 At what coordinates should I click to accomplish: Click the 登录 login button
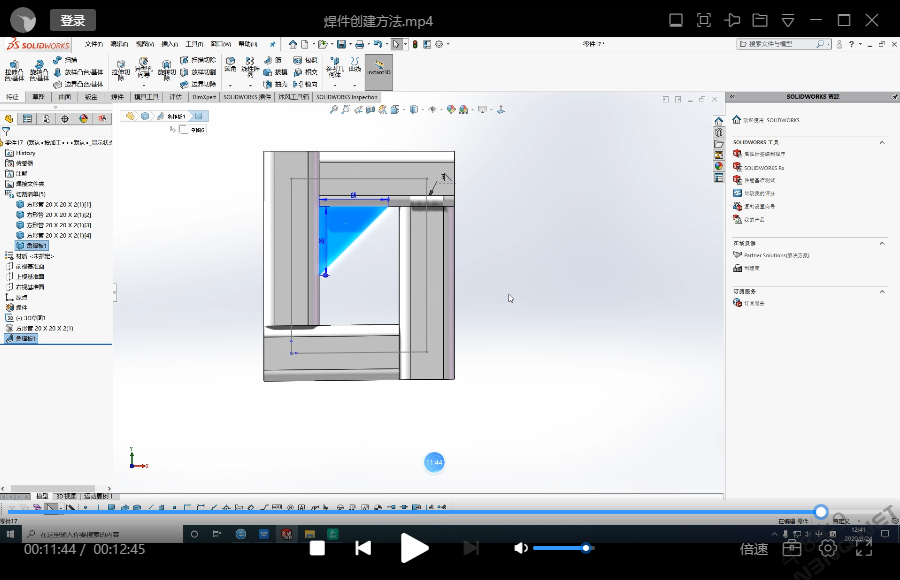[72, 21]
